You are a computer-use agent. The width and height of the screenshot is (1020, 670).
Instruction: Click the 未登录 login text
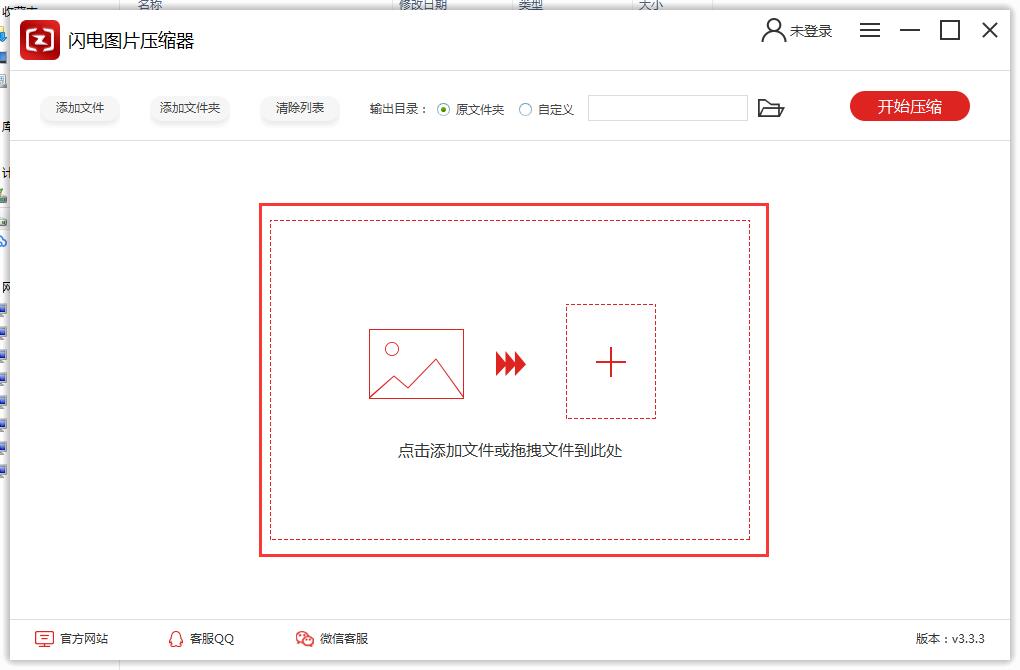pos(811,31)
